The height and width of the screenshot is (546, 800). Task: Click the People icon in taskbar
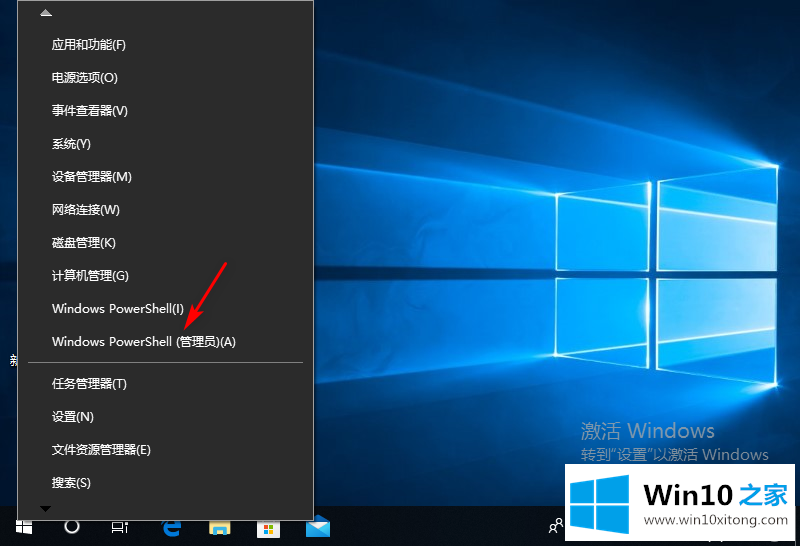pyautogui.click(x=556, y=527)
